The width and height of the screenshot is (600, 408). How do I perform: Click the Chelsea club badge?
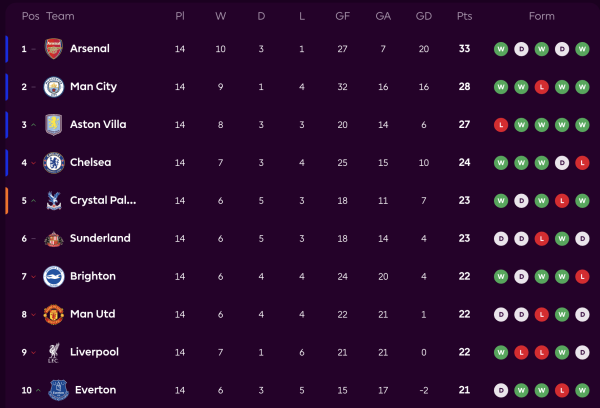pos(54,162)
